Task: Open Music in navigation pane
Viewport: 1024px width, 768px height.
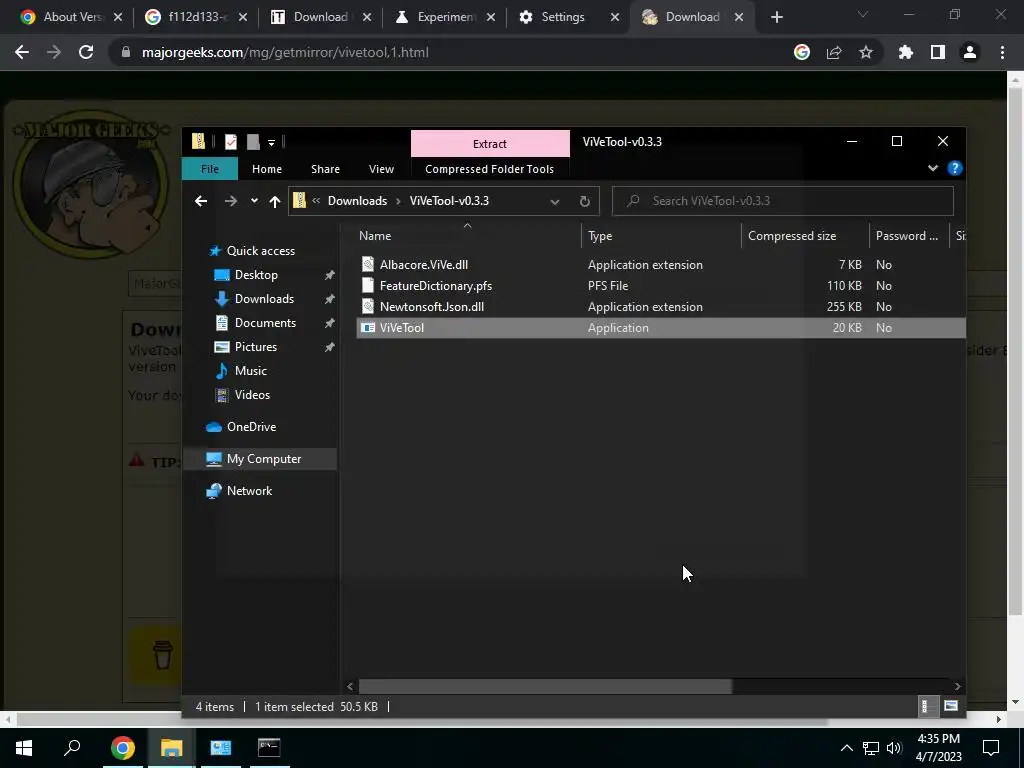Action: click(x=251, y=371)
